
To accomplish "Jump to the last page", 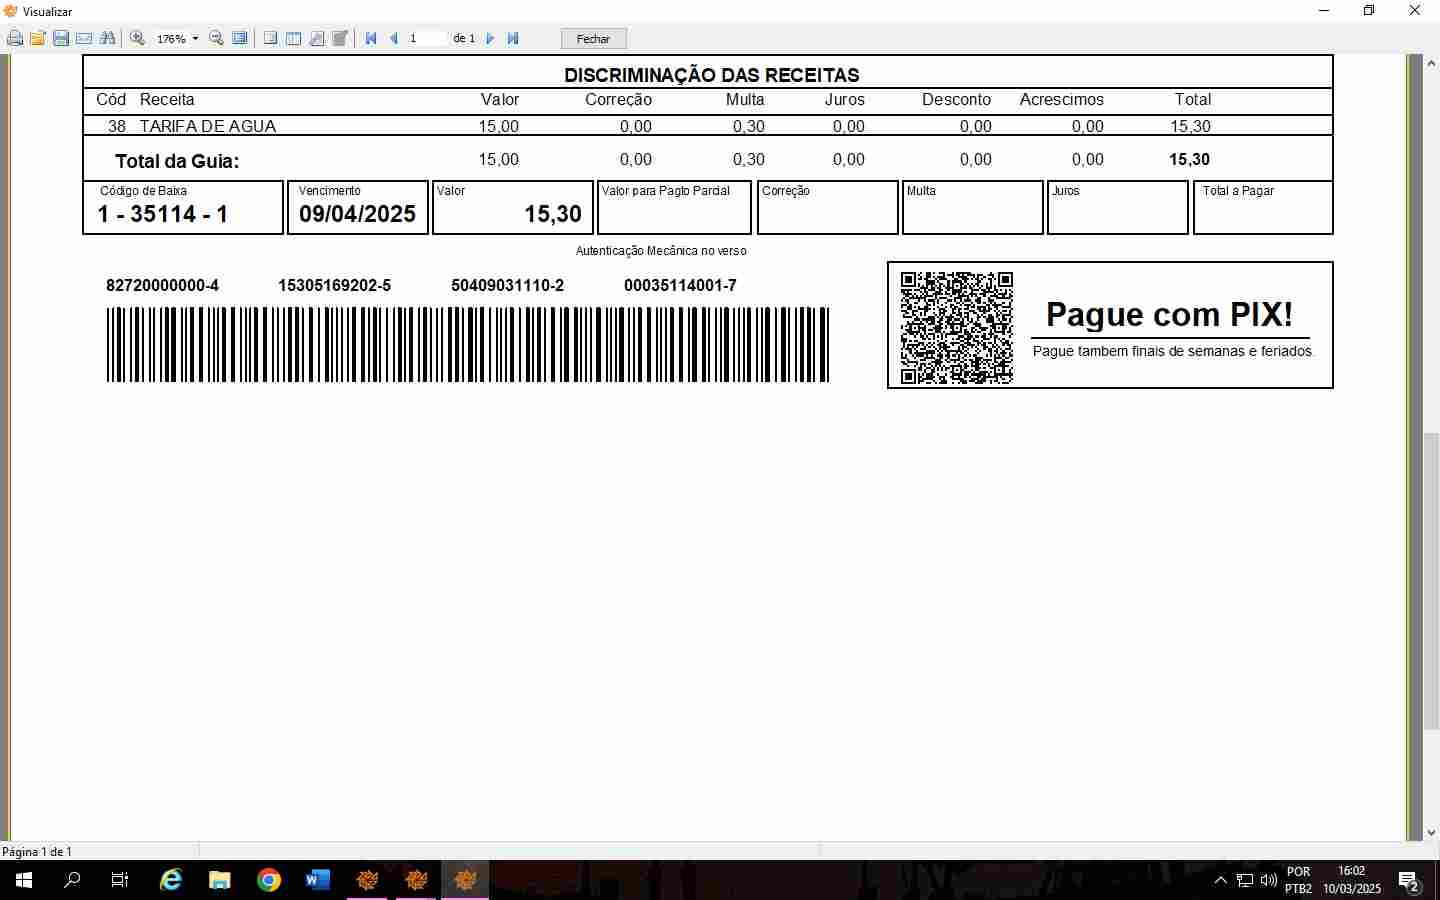I will click(x=513, y=39).
